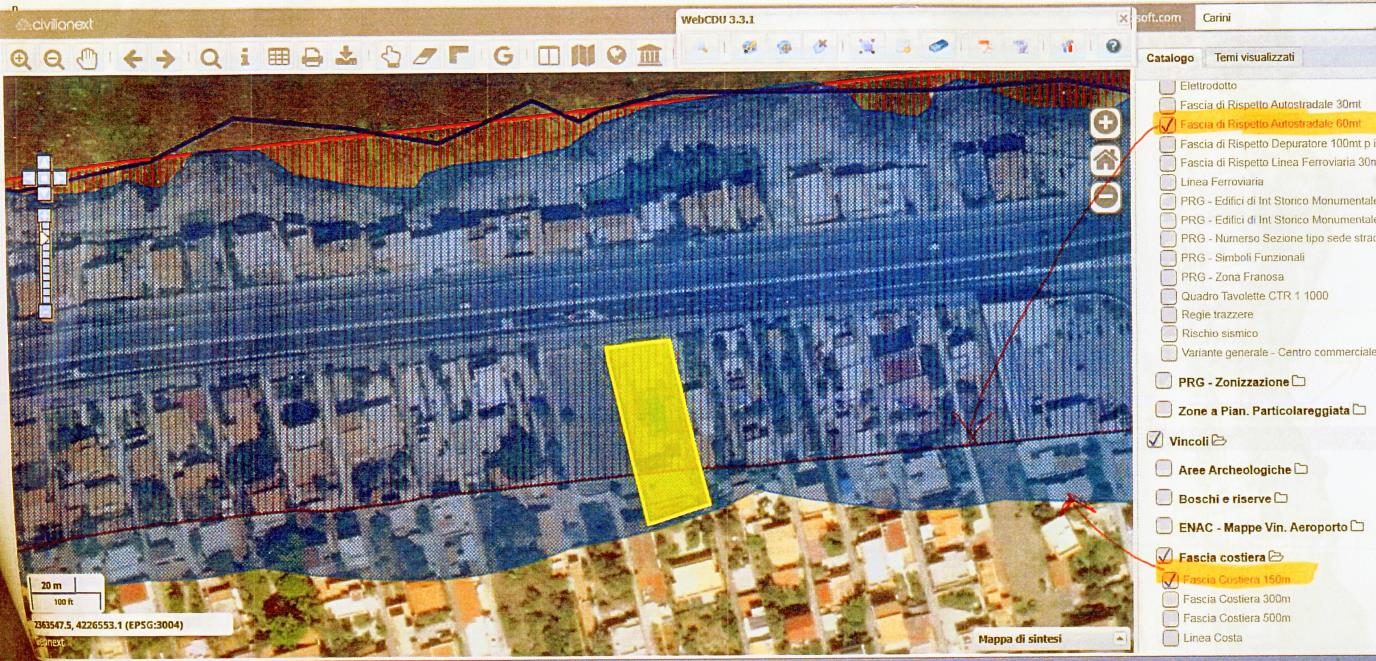Select the eraser clear tool

[x=425, y=56]
